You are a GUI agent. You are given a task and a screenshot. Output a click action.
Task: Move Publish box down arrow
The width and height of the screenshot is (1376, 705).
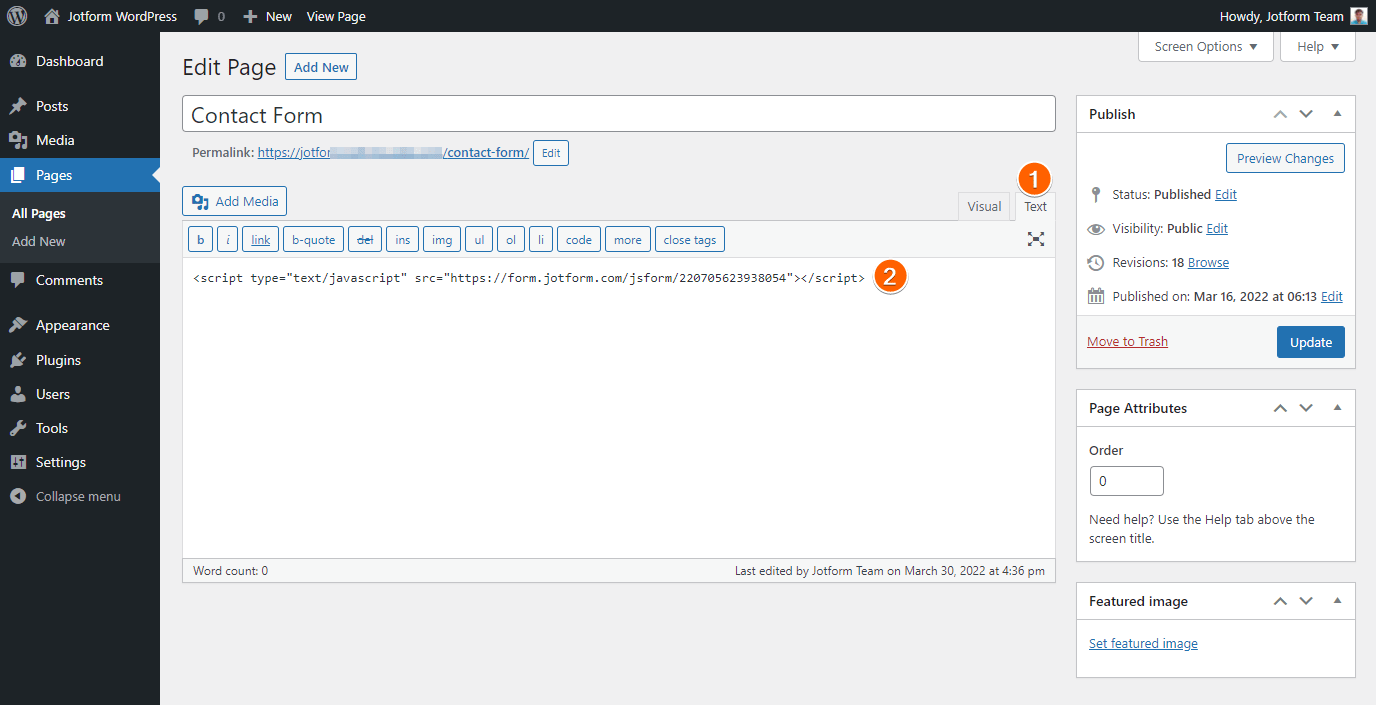coord(1306,114)
